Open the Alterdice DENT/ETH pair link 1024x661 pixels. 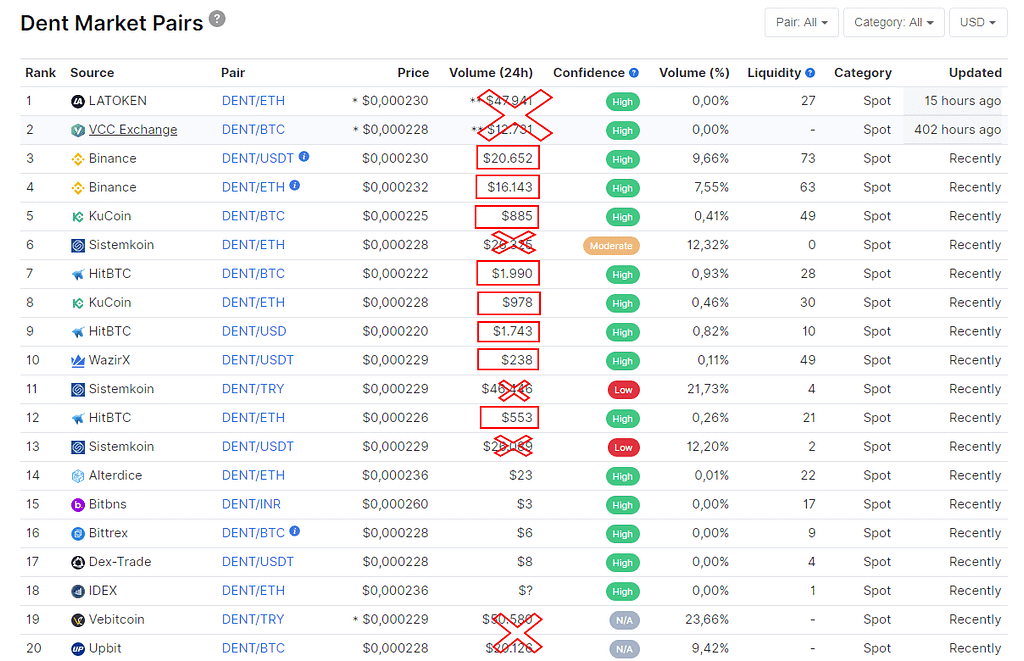tap(253, 476)
